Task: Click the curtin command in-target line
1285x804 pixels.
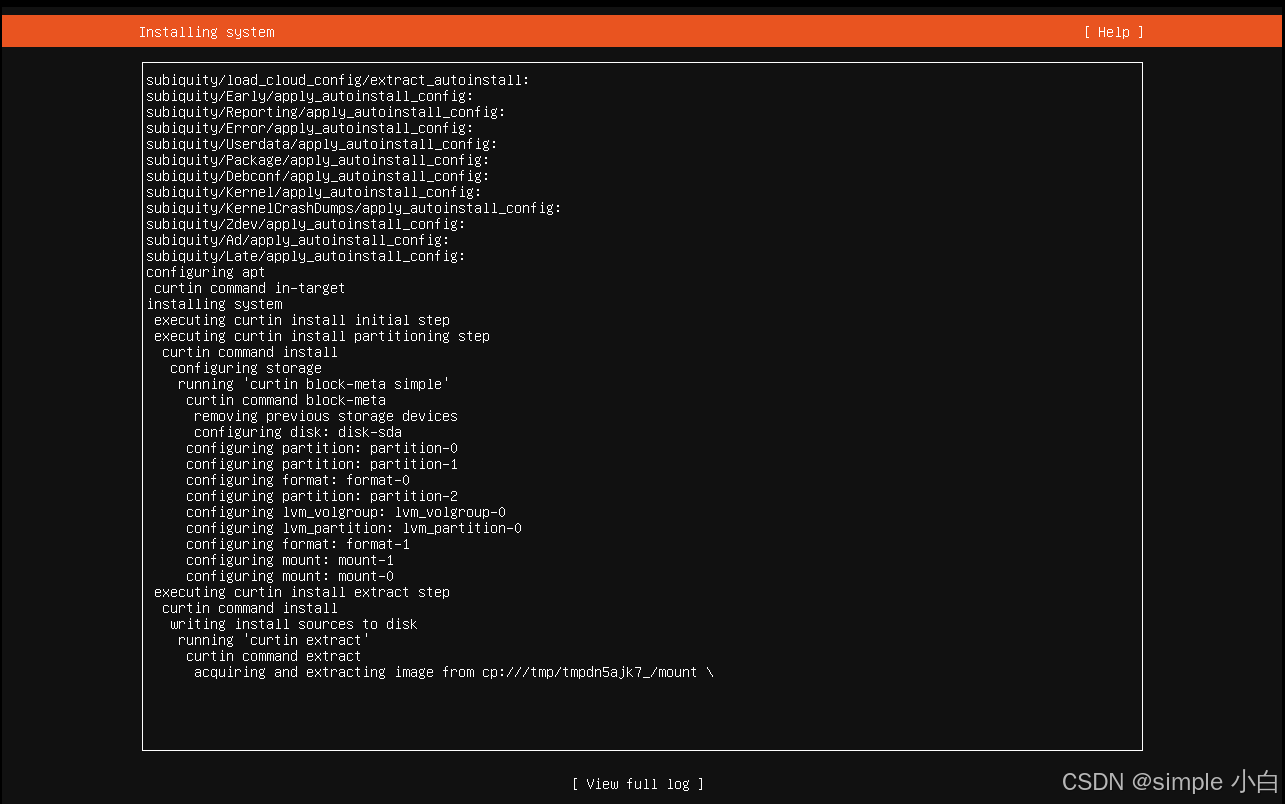Action: (x=250, y=287)
